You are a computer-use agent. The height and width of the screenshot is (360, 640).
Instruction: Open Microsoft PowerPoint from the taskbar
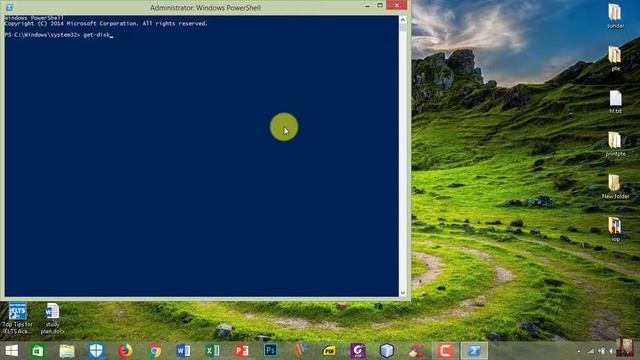pos(241,350)
